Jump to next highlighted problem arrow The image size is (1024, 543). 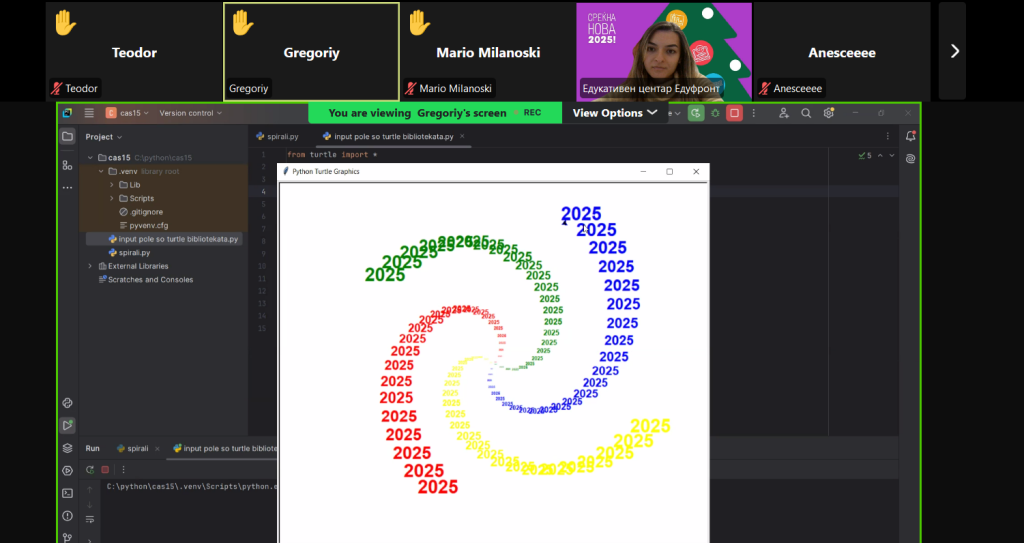tap(891, 156)
